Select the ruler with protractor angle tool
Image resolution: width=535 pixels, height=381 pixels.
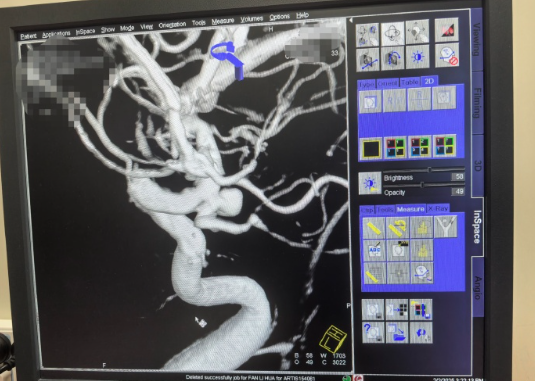point(398,227)
